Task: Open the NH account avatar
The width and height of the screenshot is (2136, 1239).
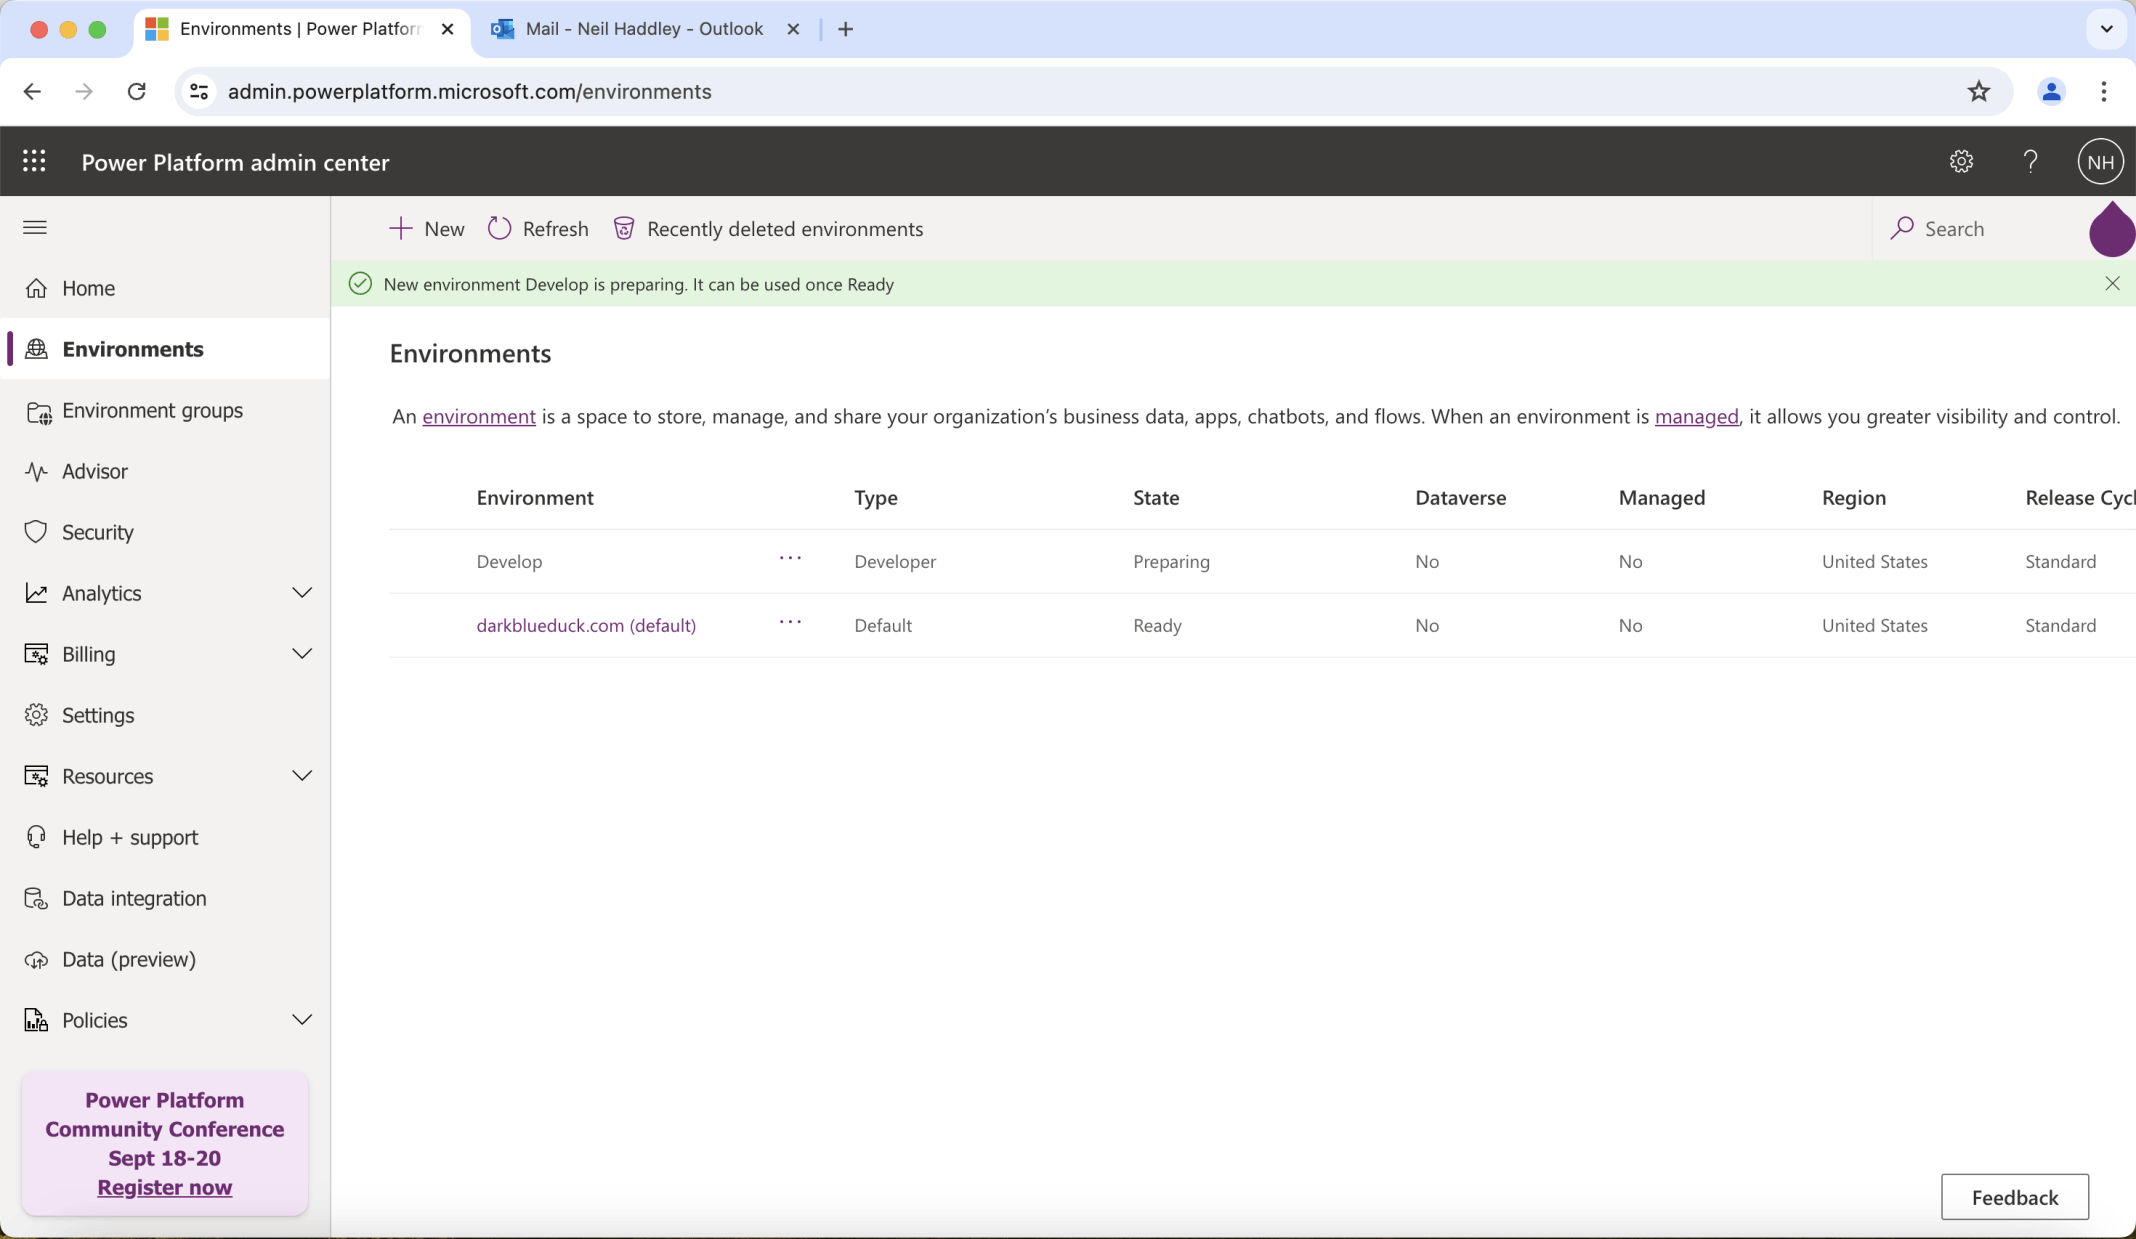Action: 2100,161
